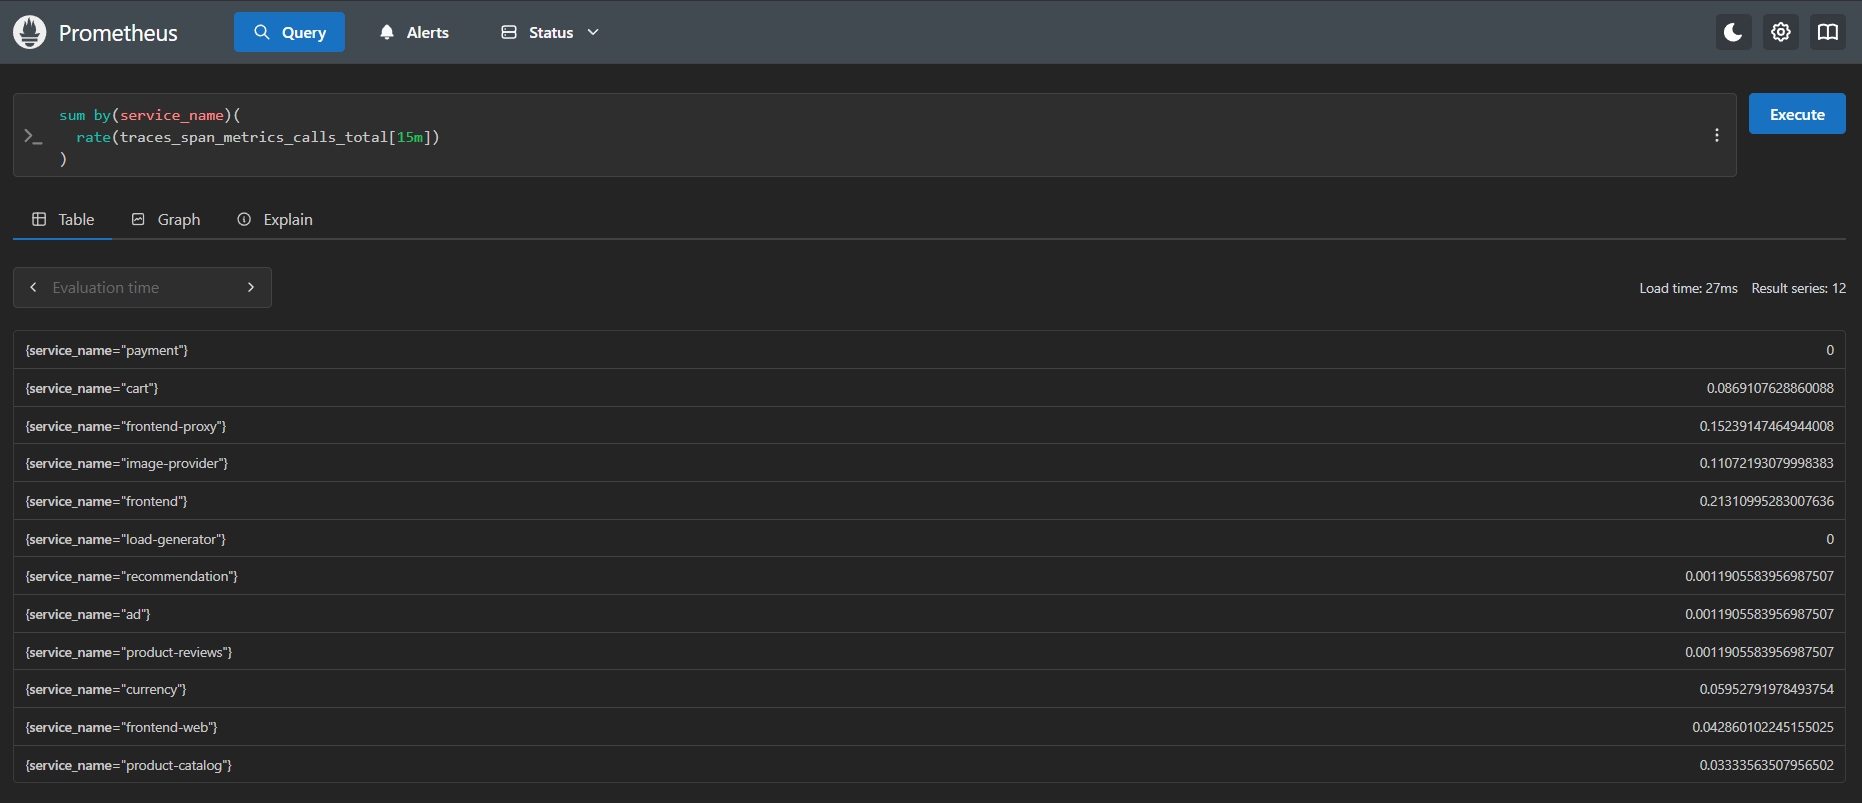Select the service_name="ad" row label
Viewport: 1862px width, 803px height.
pyautogui.click(x=88, y=614)
